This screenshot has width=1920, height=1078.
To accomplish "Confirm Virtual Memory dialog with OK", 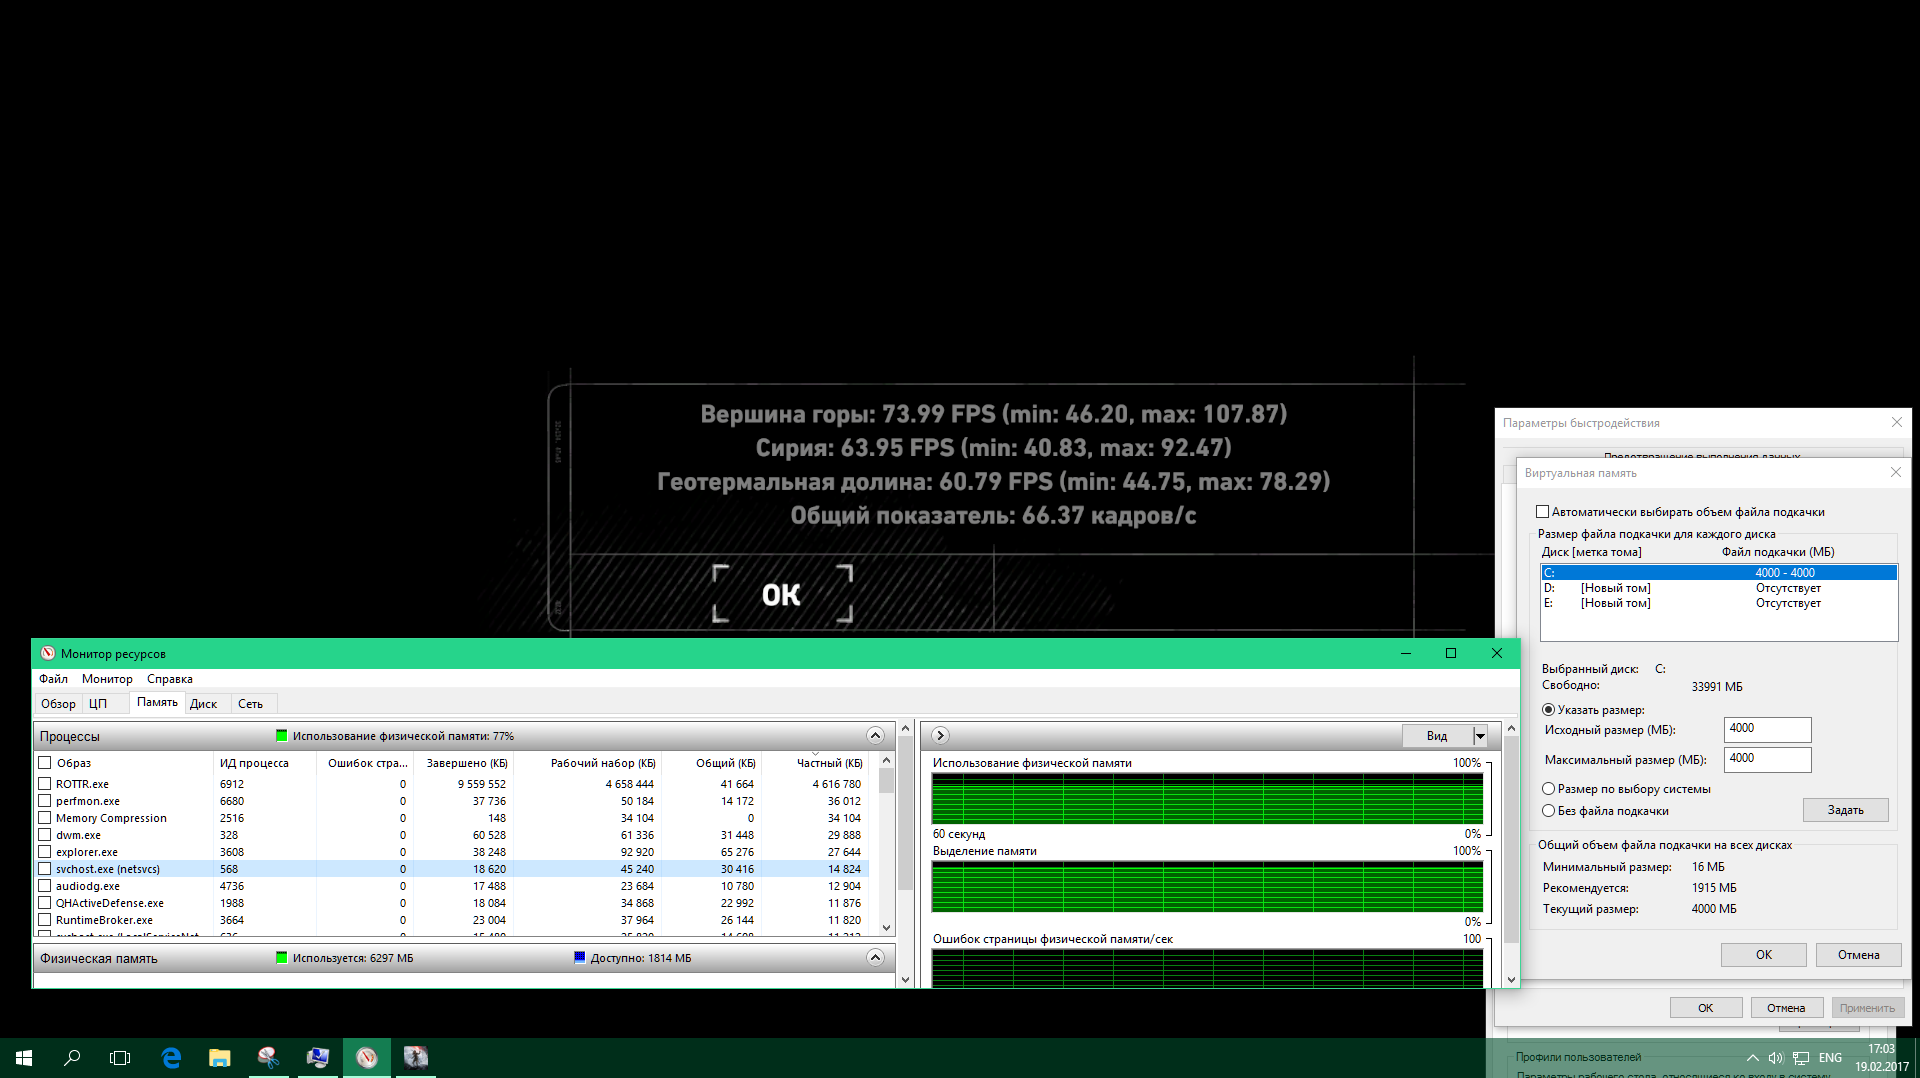I will pos(1764,955).
